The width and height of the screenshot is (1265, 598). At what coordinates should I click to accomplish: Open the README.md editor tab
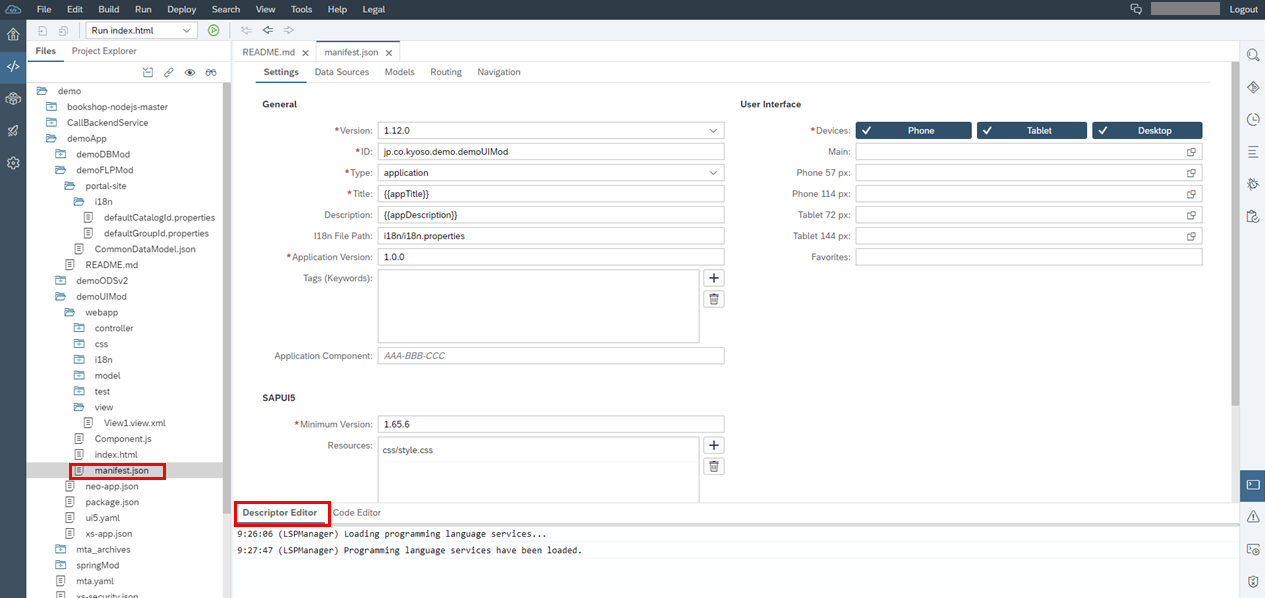click(268, 52)
